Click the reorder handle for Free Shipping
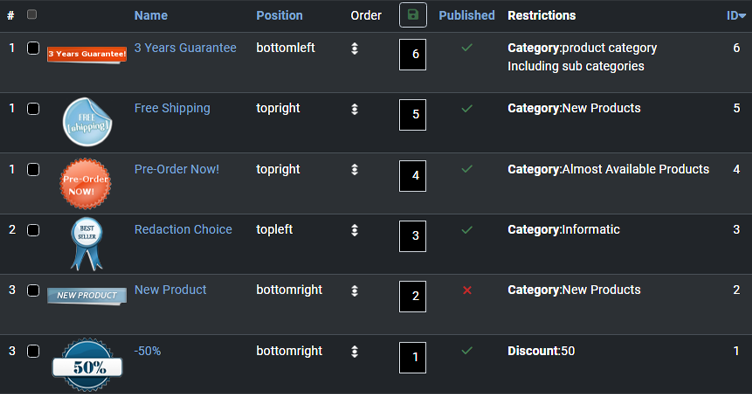The width and height of the screenshot is (752, 394). coord(354,109)
